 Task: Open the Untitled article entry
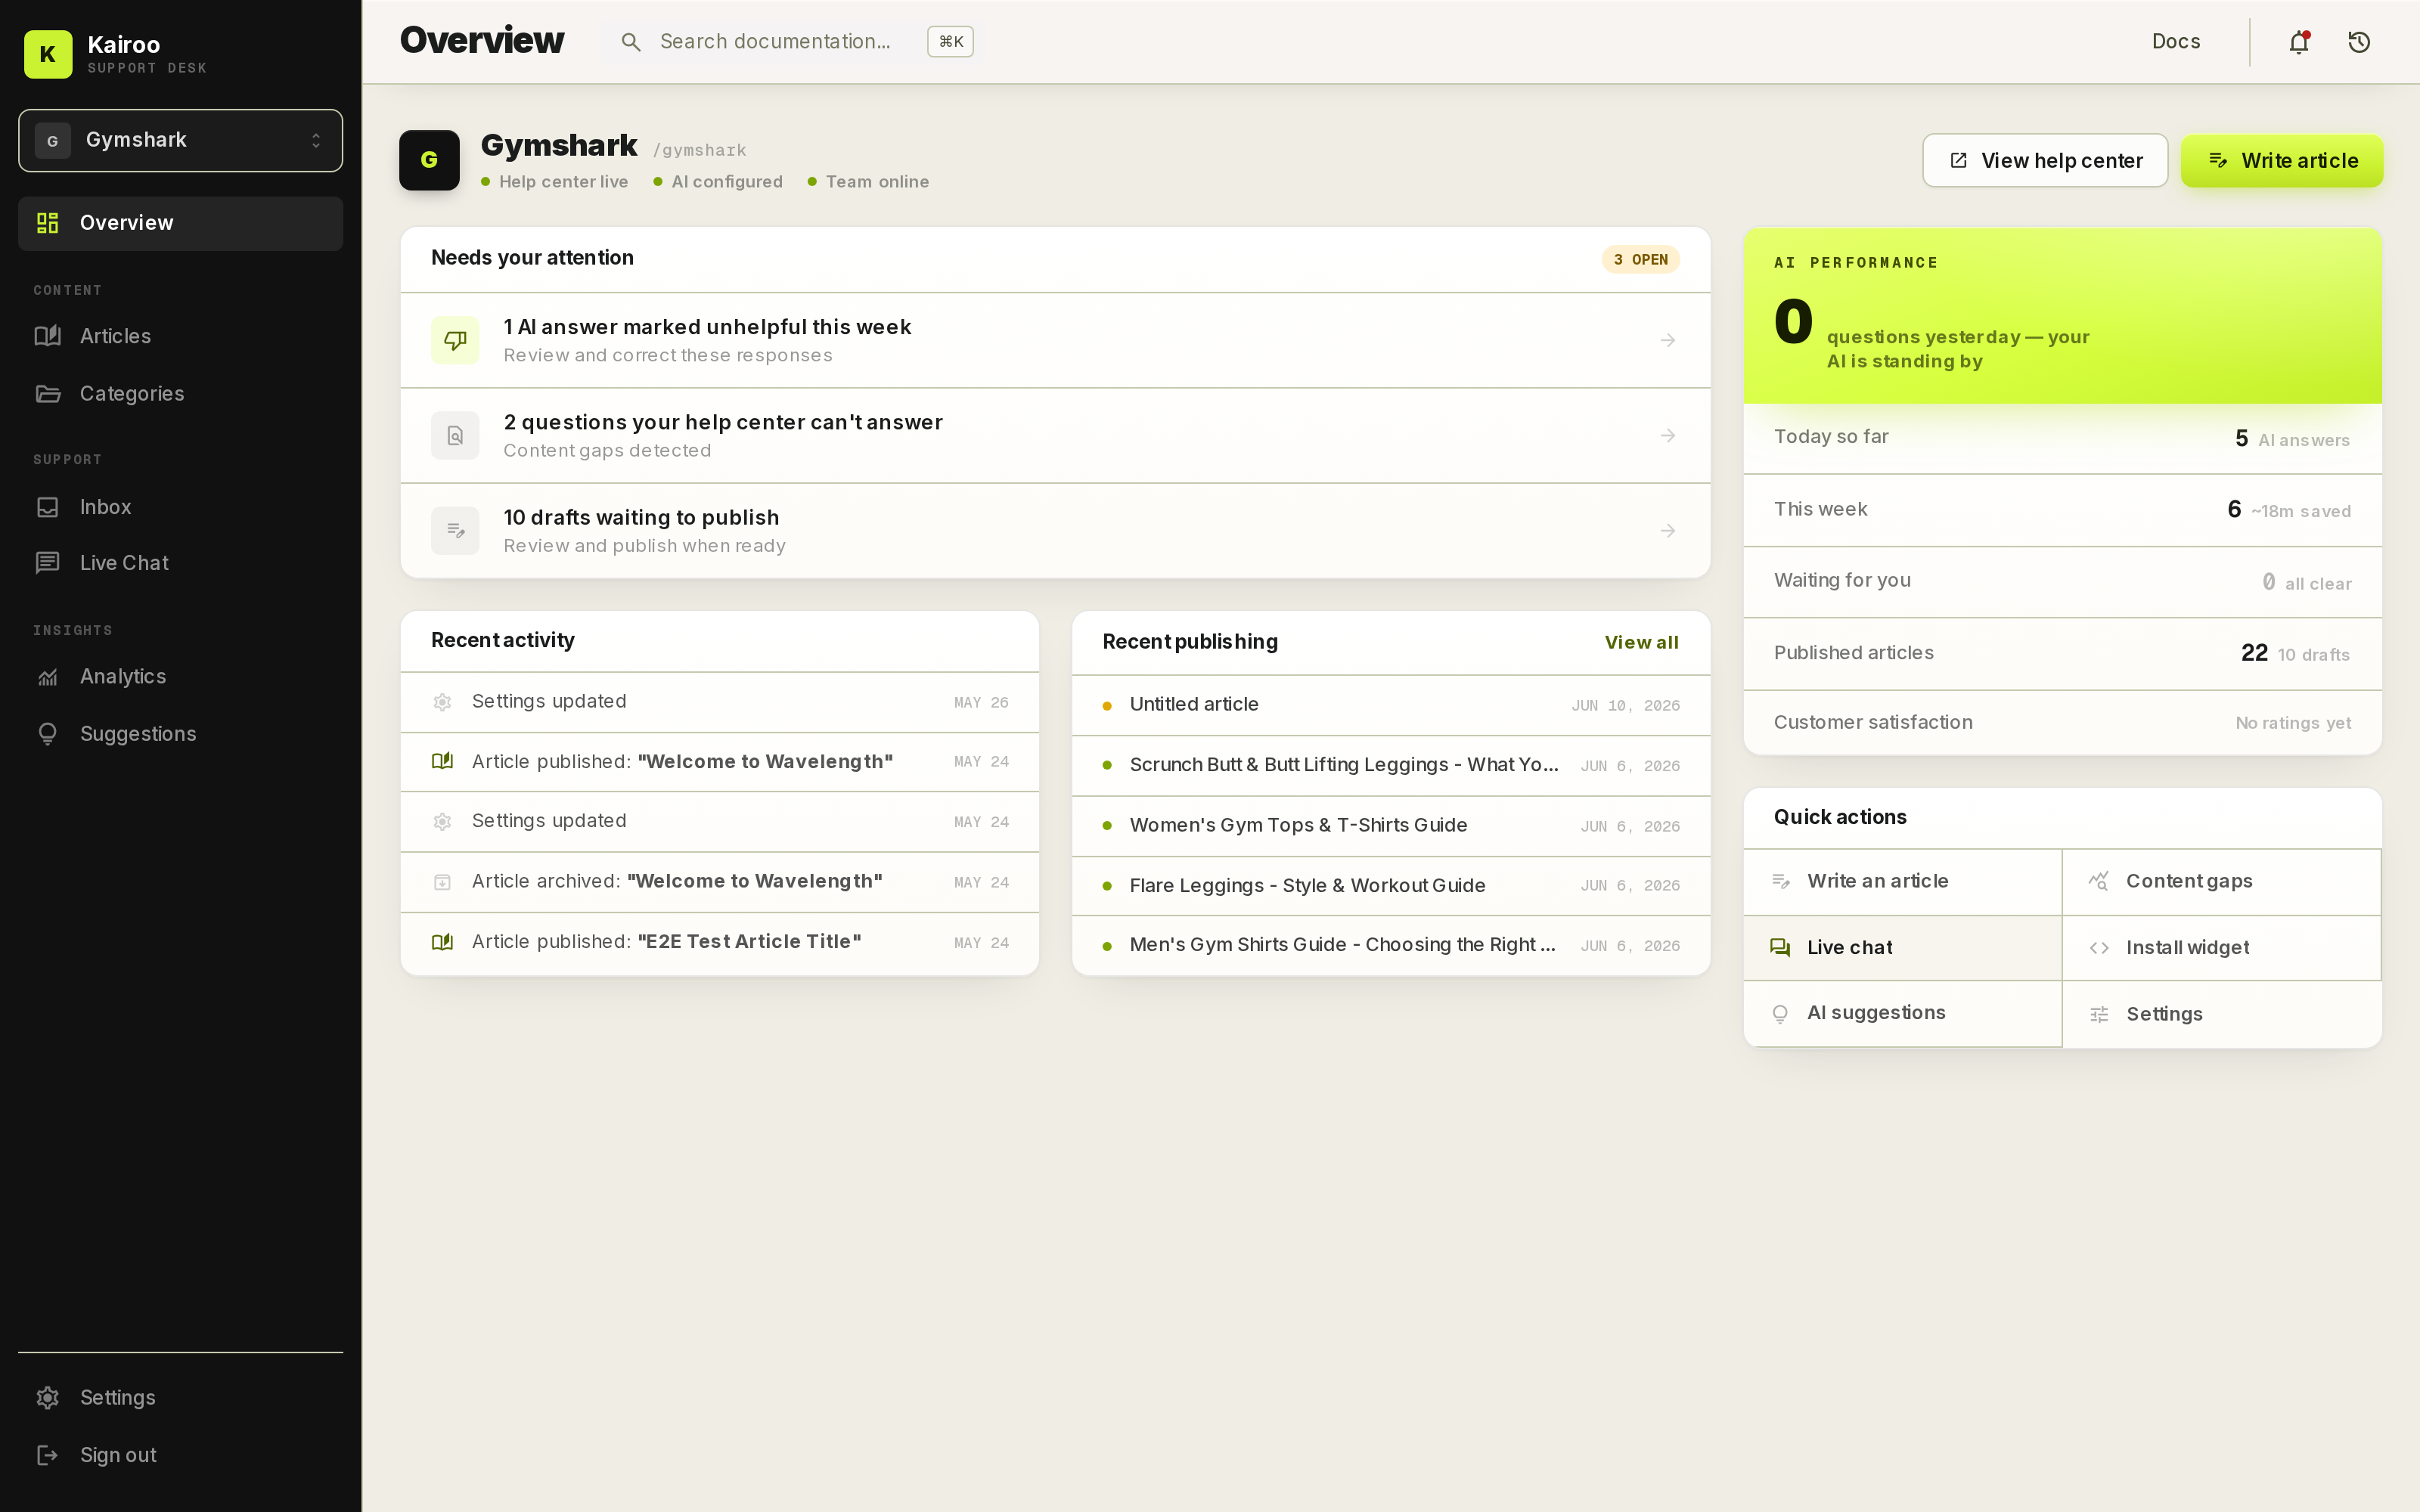(x=1391, y=705)
